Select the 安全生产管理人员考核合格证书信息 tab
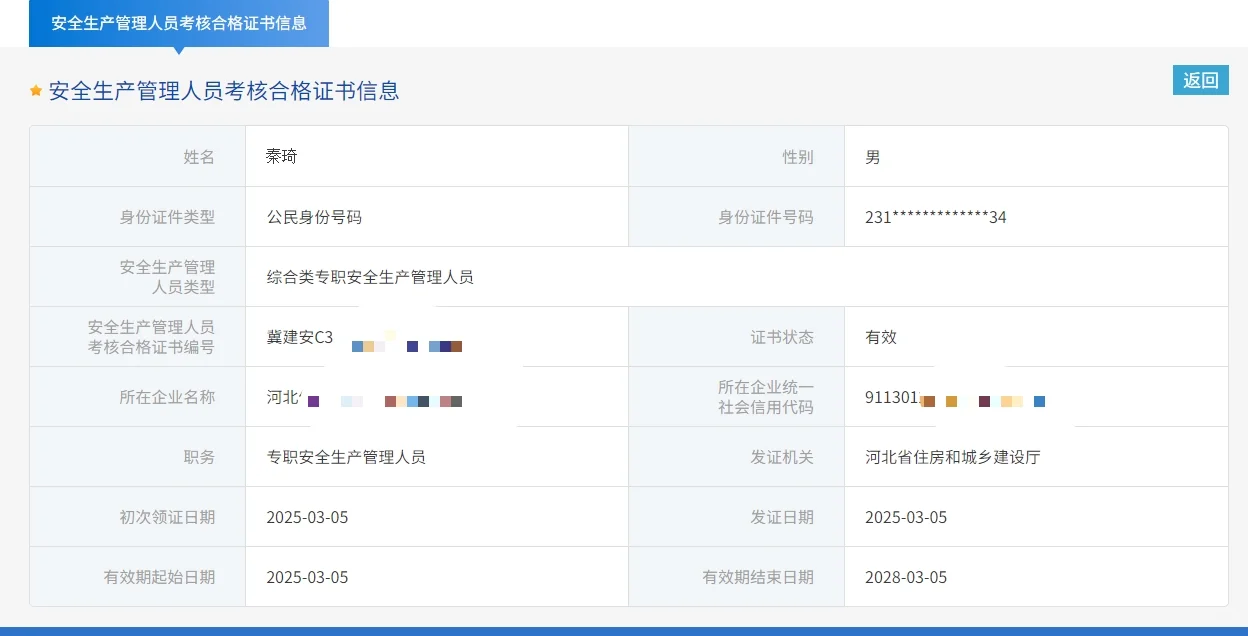This screenshot has height=636, width=1248. (x=179, y=23)
